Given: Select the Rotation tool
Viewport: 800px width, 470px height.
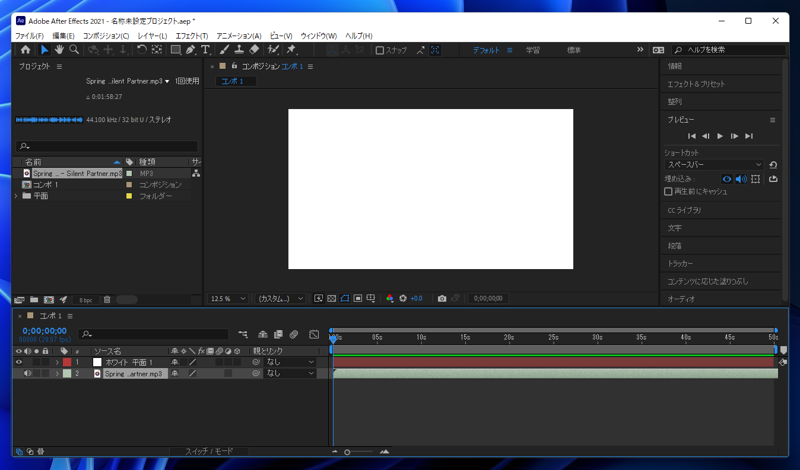Looking at the screenshot, I should [141, 50].
